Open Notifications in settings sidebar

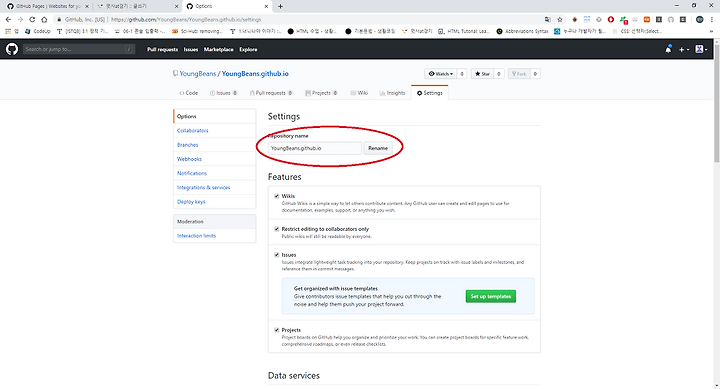[214, 173]
